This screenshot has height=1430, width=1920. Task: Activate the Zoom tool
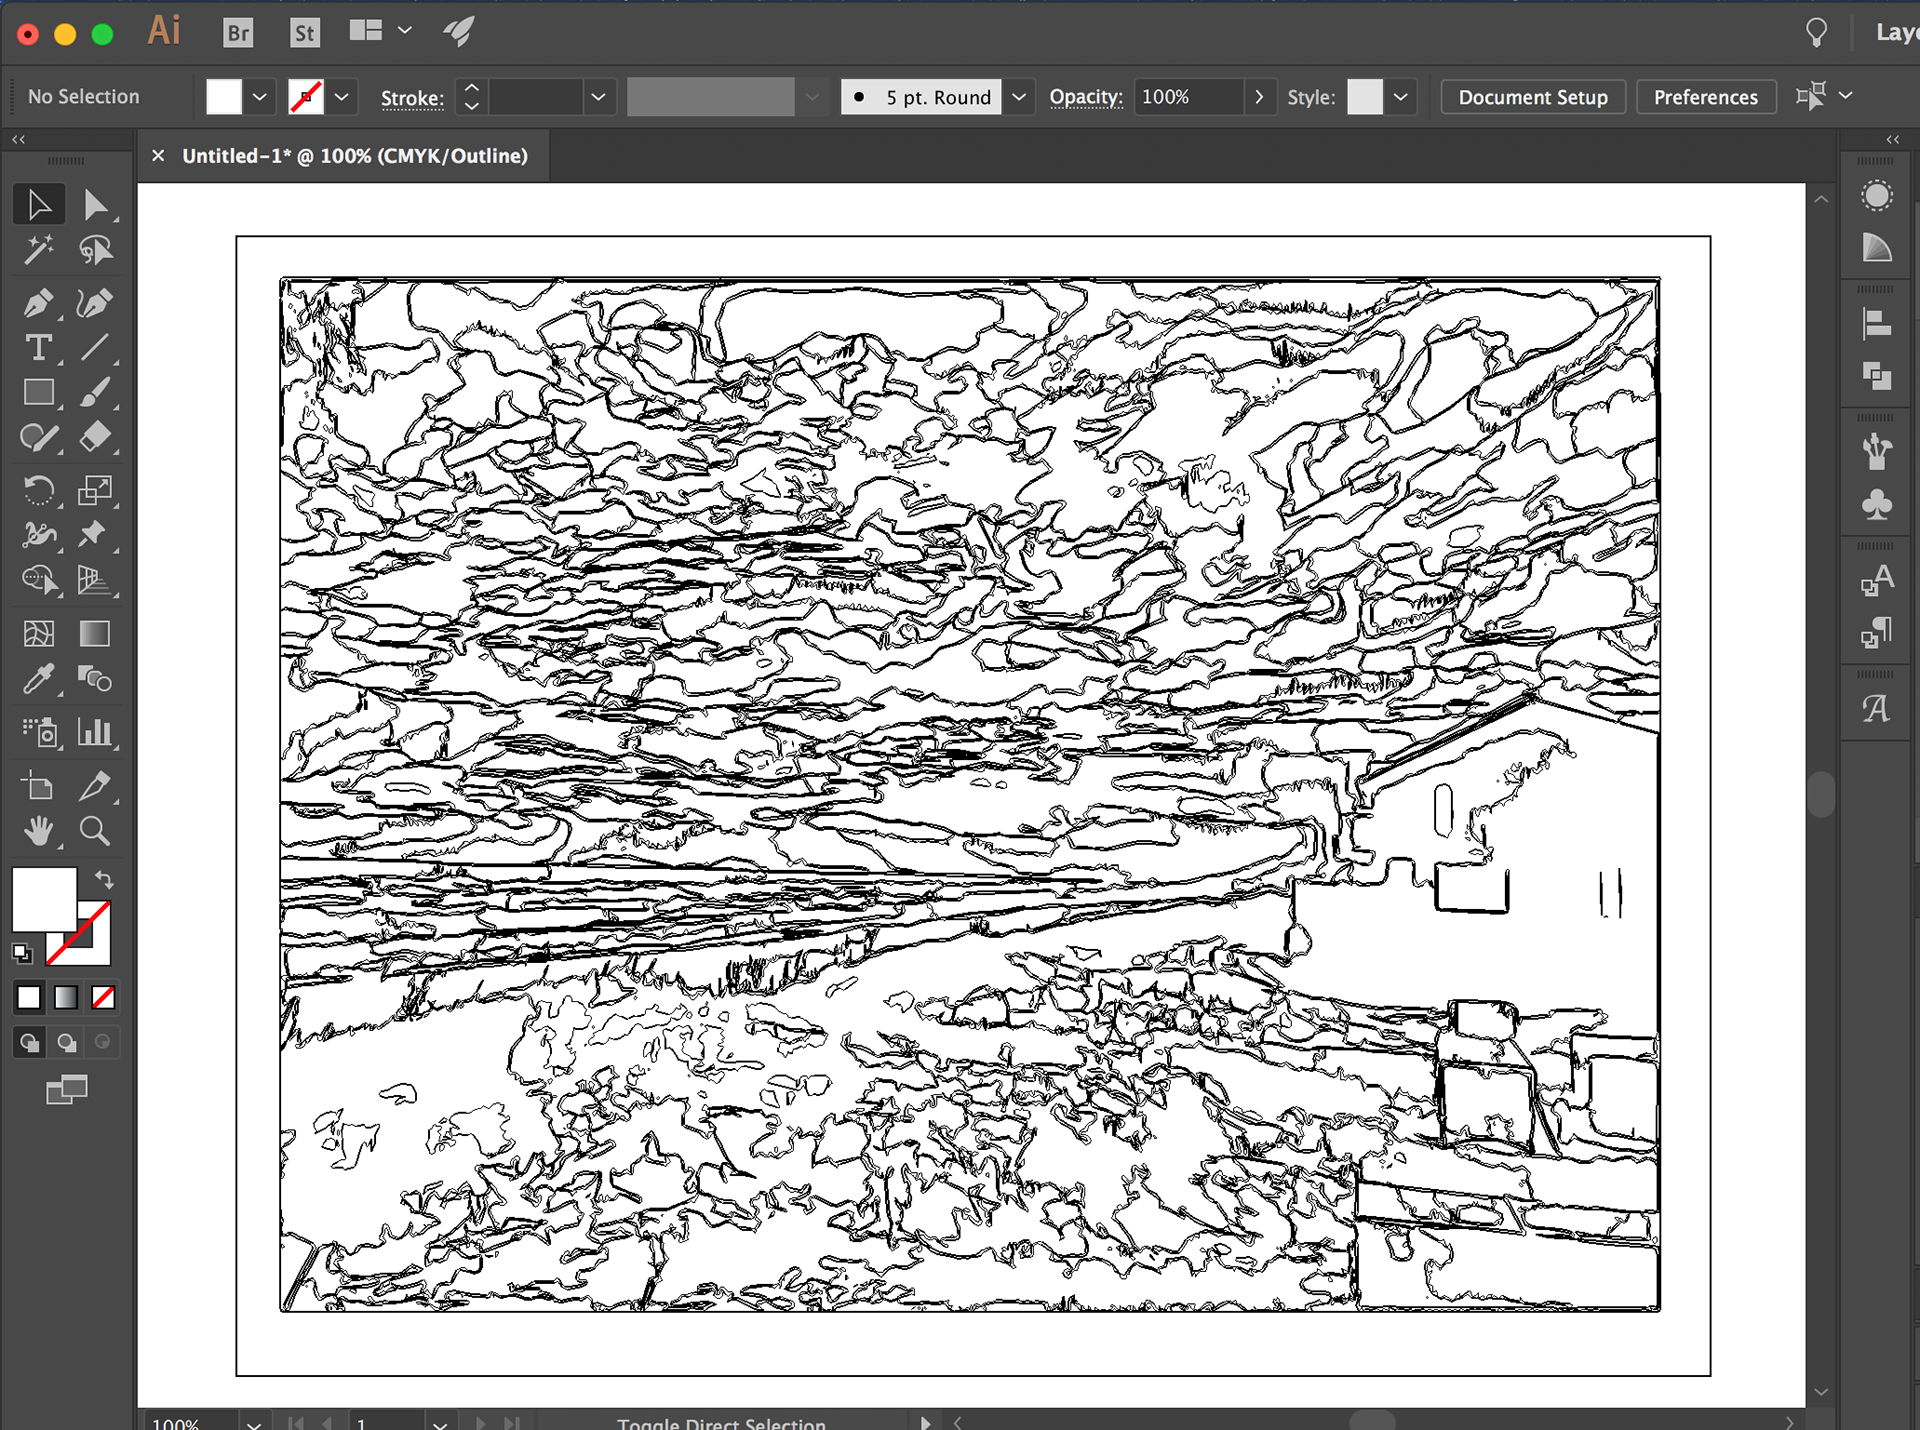click(95, 831)
